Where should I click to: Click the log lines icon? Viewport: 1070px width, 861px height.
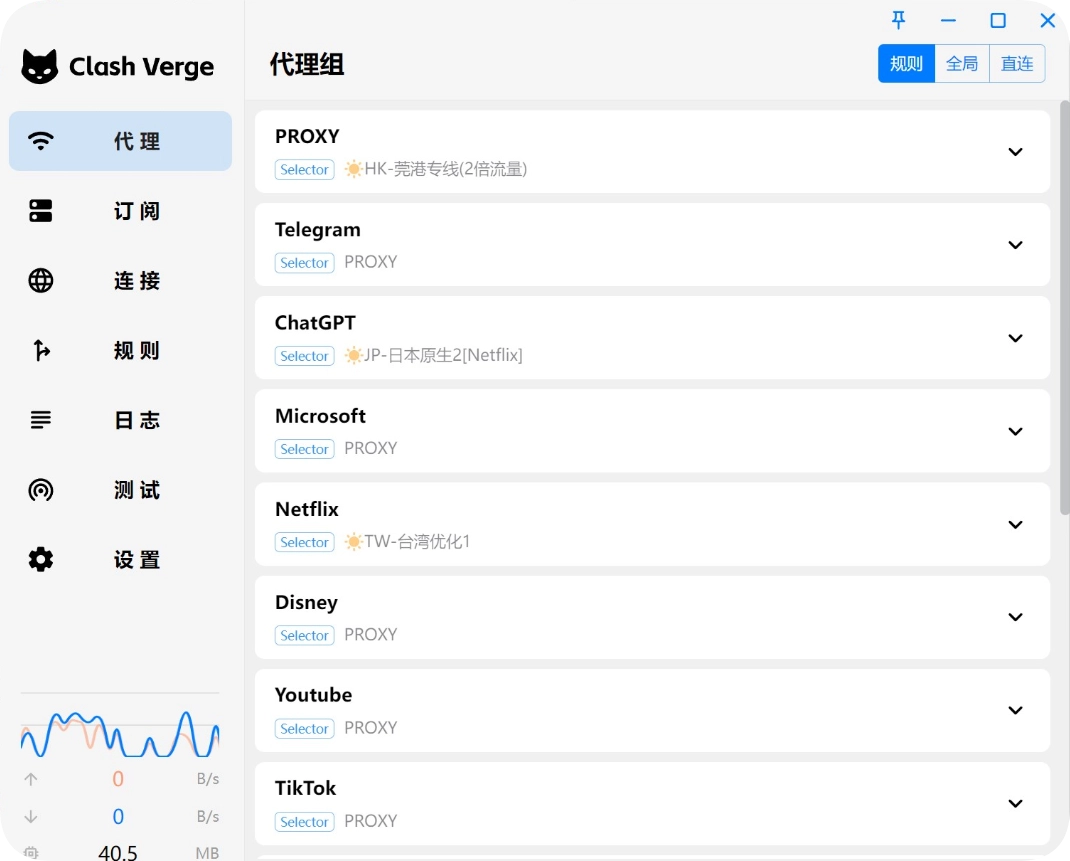[x=41, y=420]
